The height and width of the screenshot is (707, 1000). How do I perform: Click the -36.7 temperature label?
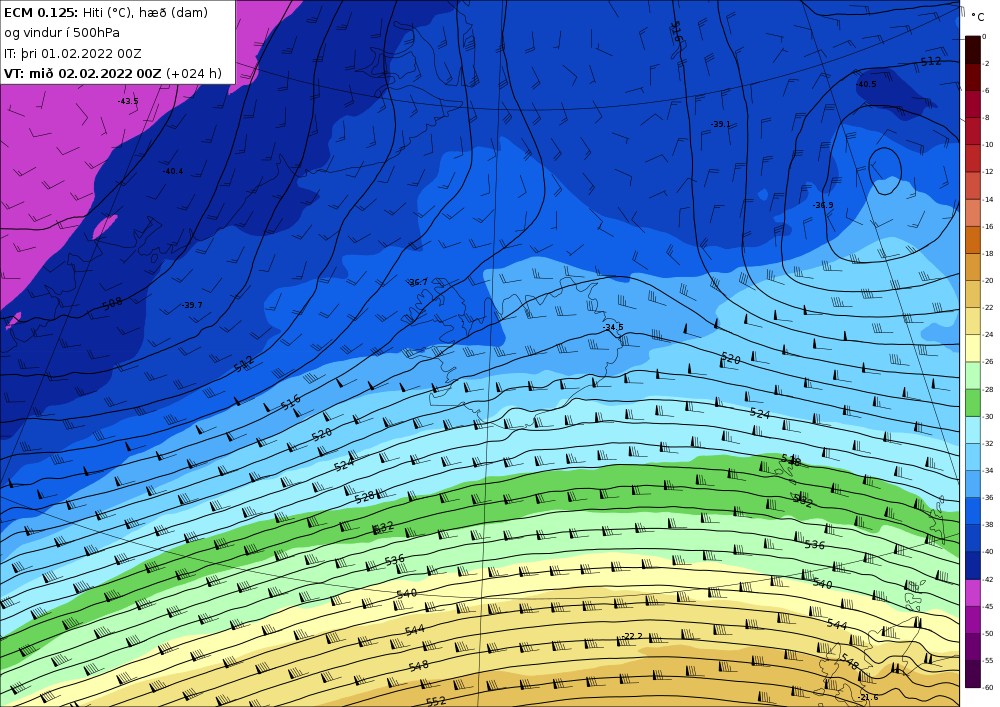[418, 282]
